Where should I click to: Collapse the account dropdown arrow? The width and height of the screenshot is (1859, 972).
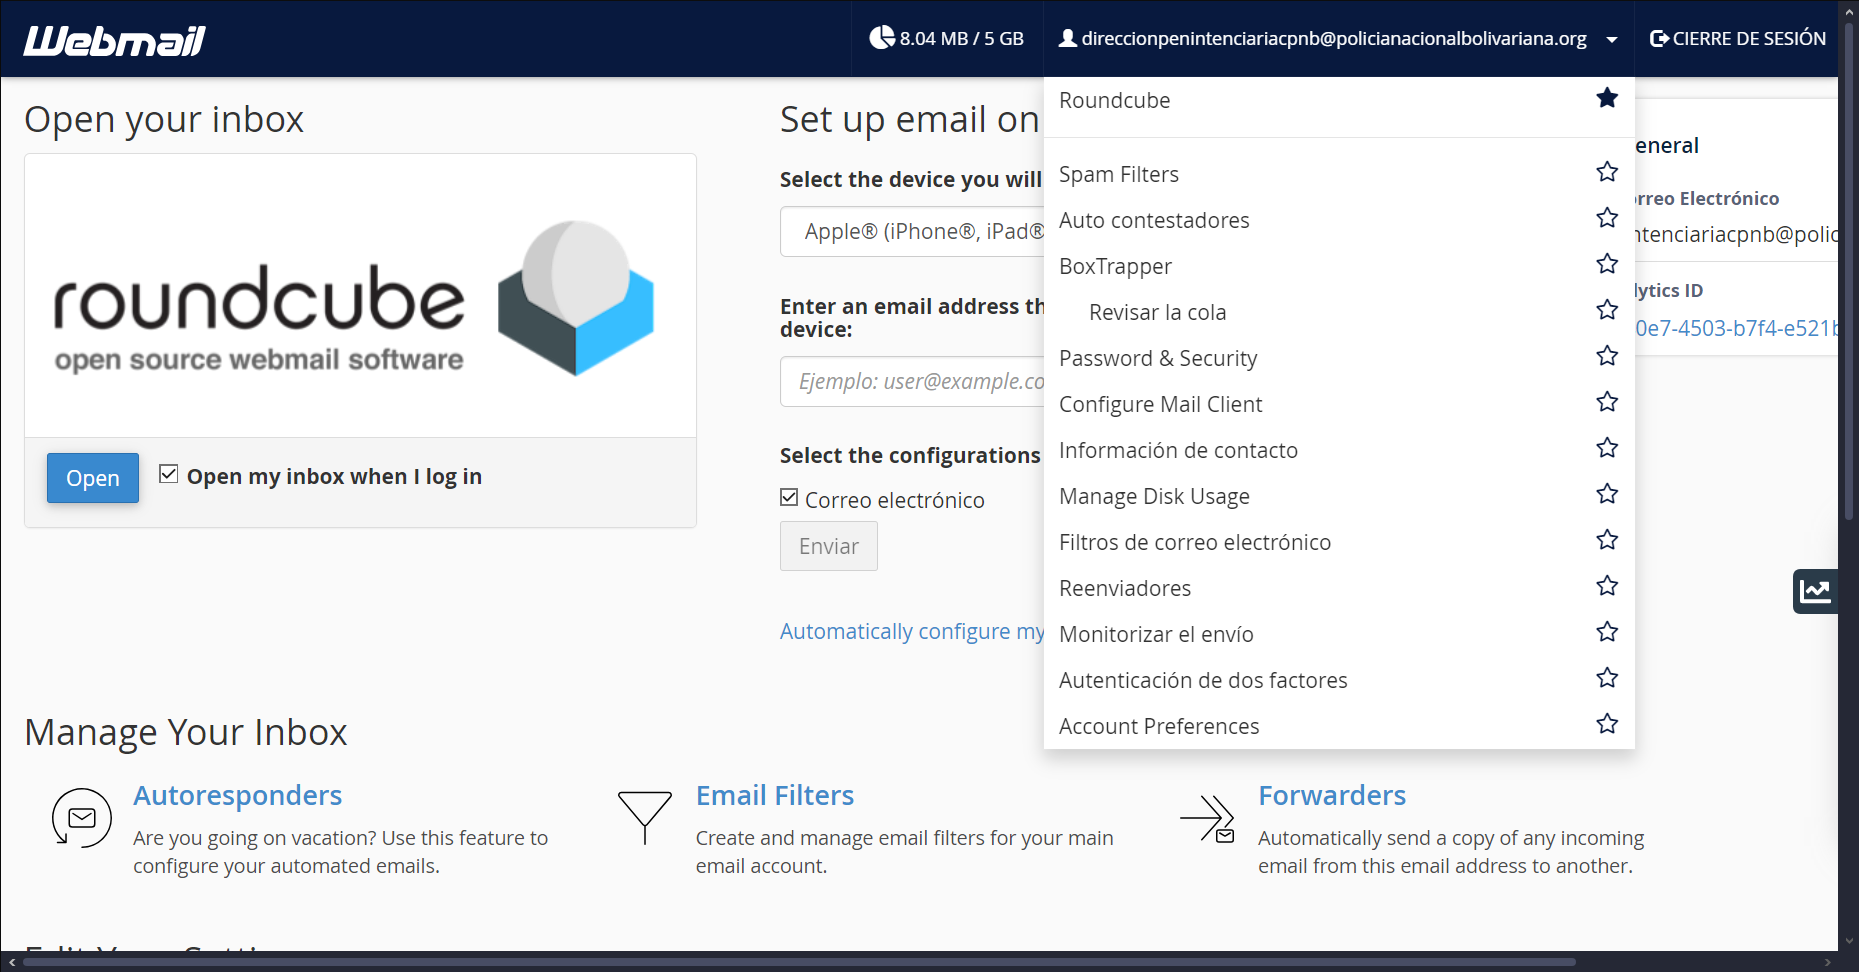tap(1612, 40)
